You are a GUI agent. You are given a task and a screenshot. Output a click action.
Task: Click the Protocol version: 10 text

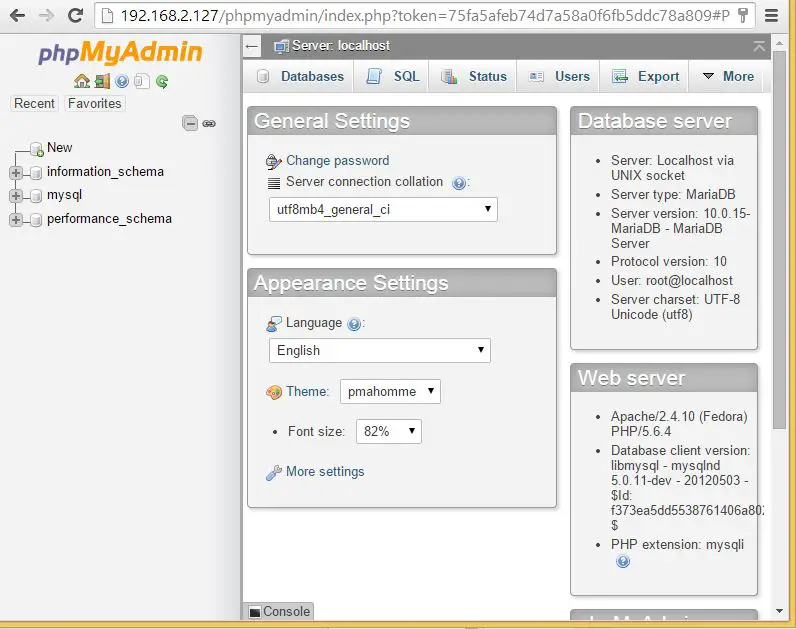point(669,262)
